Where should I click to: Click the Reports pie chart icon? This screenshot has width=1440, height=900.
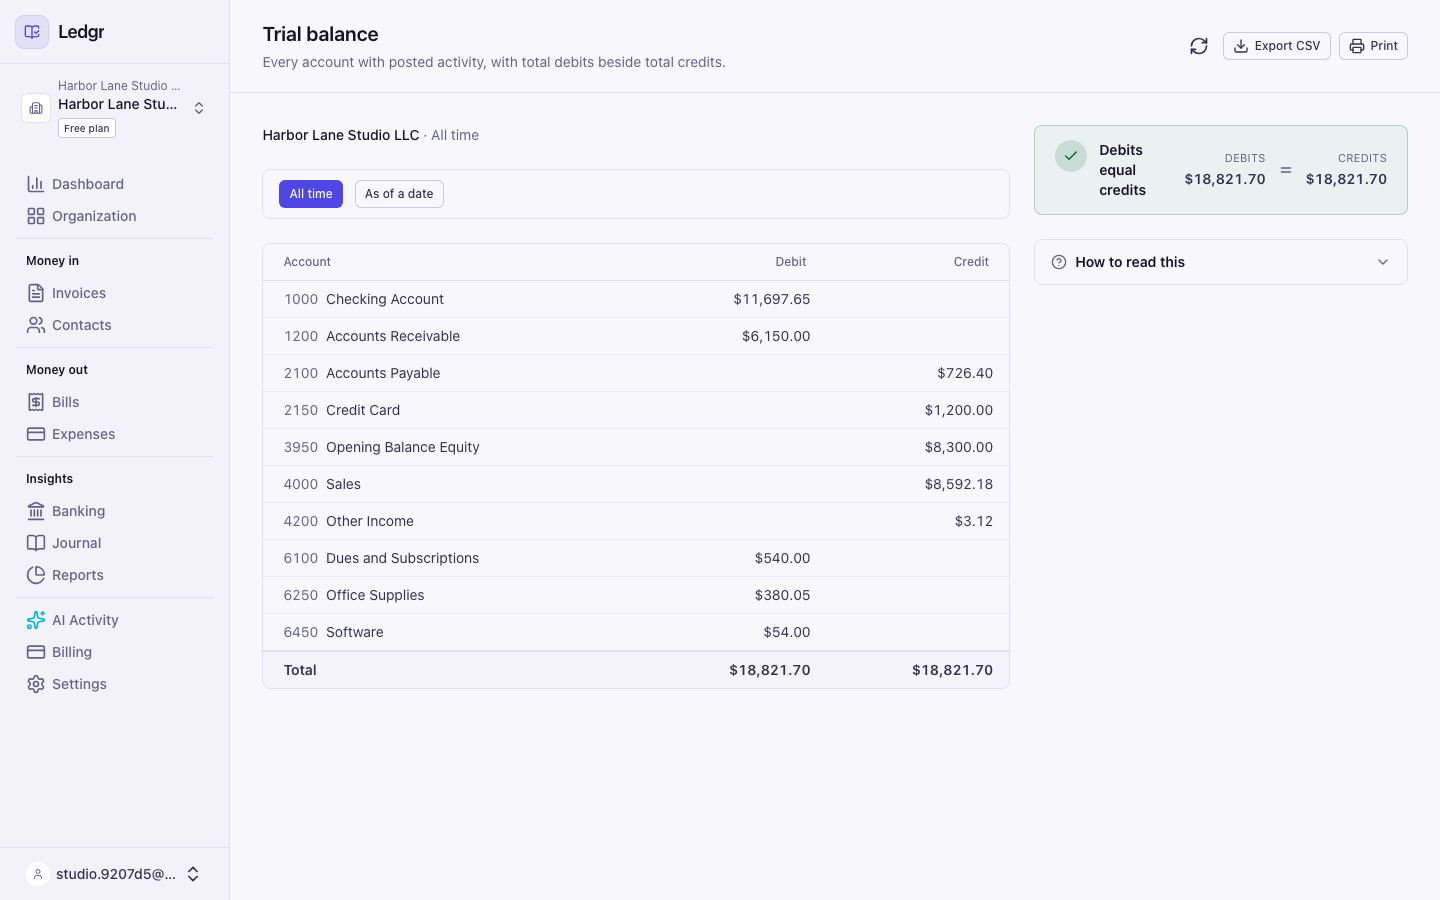36,575
